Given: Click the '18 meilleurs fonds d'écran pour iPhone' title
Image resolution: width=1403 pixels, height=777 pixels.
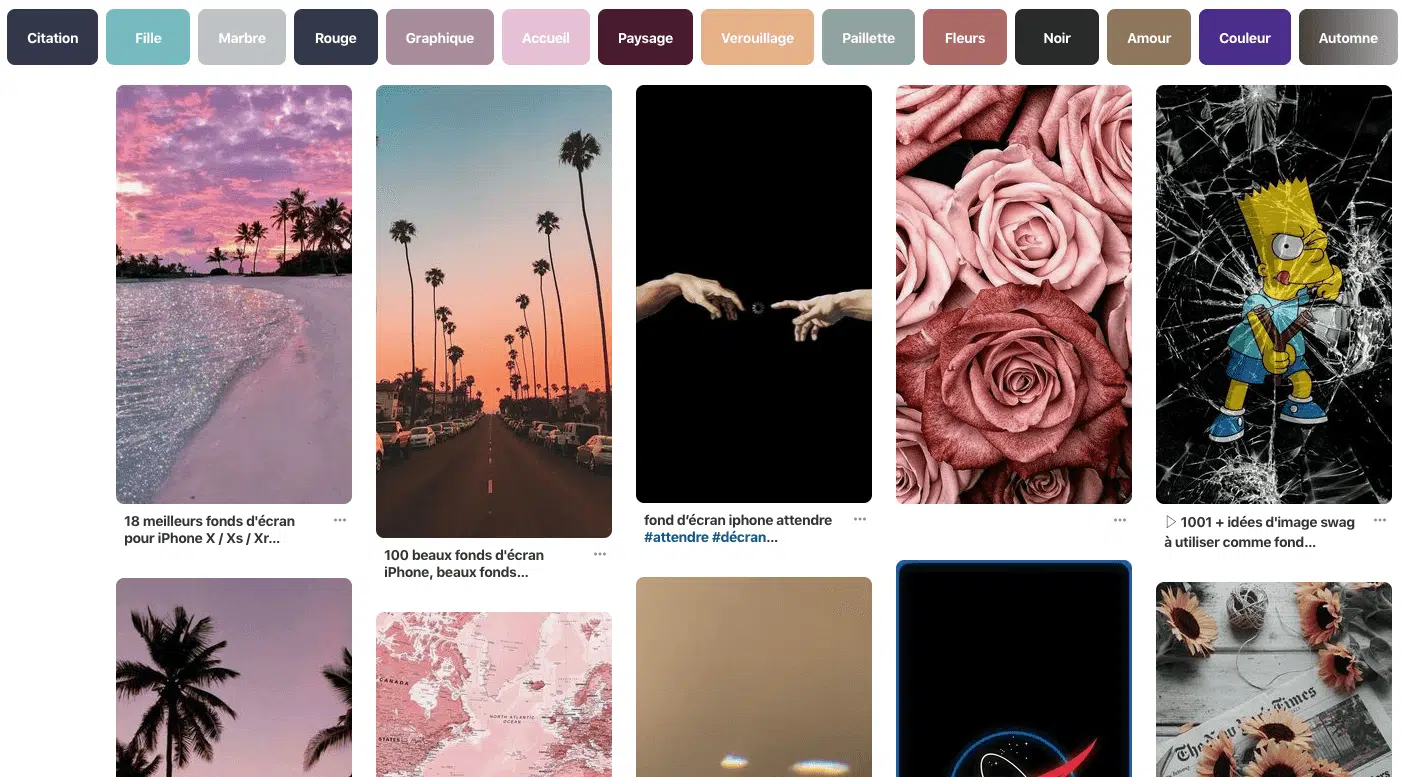Looking at the screenshot, I should 210,529.
